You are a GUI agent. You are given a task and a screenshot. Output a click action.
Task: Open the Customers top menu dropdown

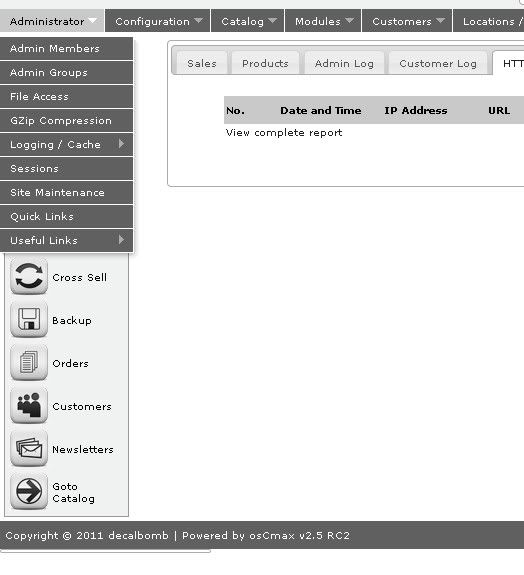pyautogui.click(x=407, y=21)
